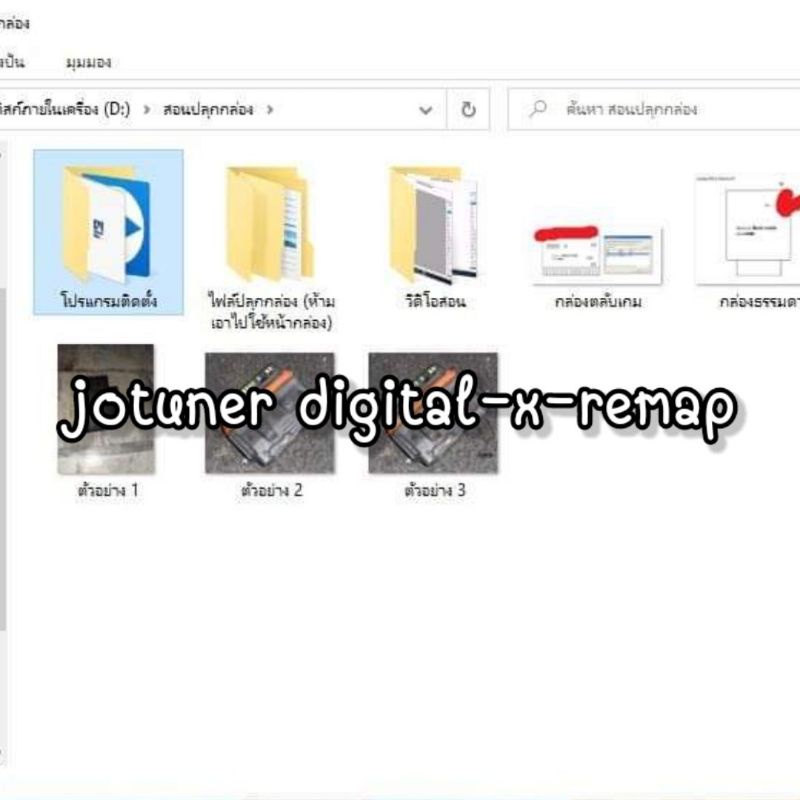800x800 pixels.
Task: Click สอนปลุกกล่อง in the address path
Action: (208, 109)
